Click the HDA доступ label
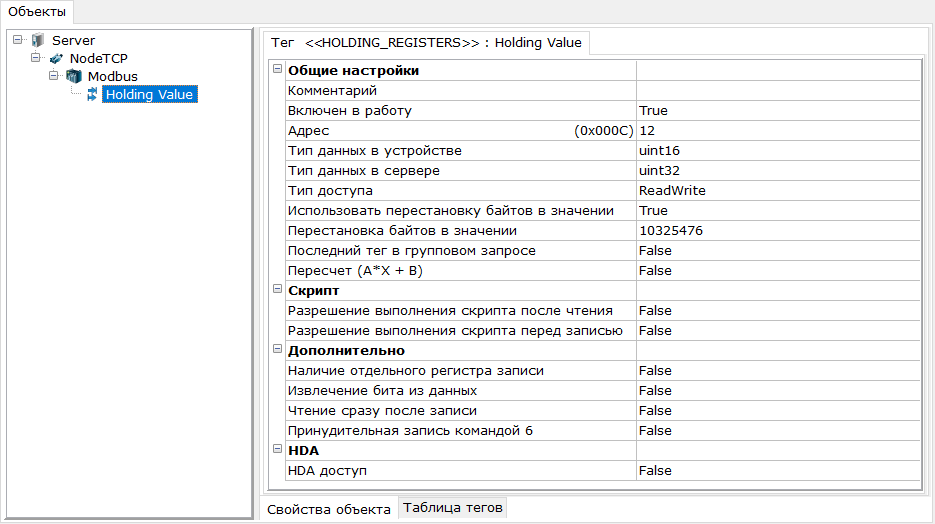Viewport: 935px width, 524px height. click(327, 471)
